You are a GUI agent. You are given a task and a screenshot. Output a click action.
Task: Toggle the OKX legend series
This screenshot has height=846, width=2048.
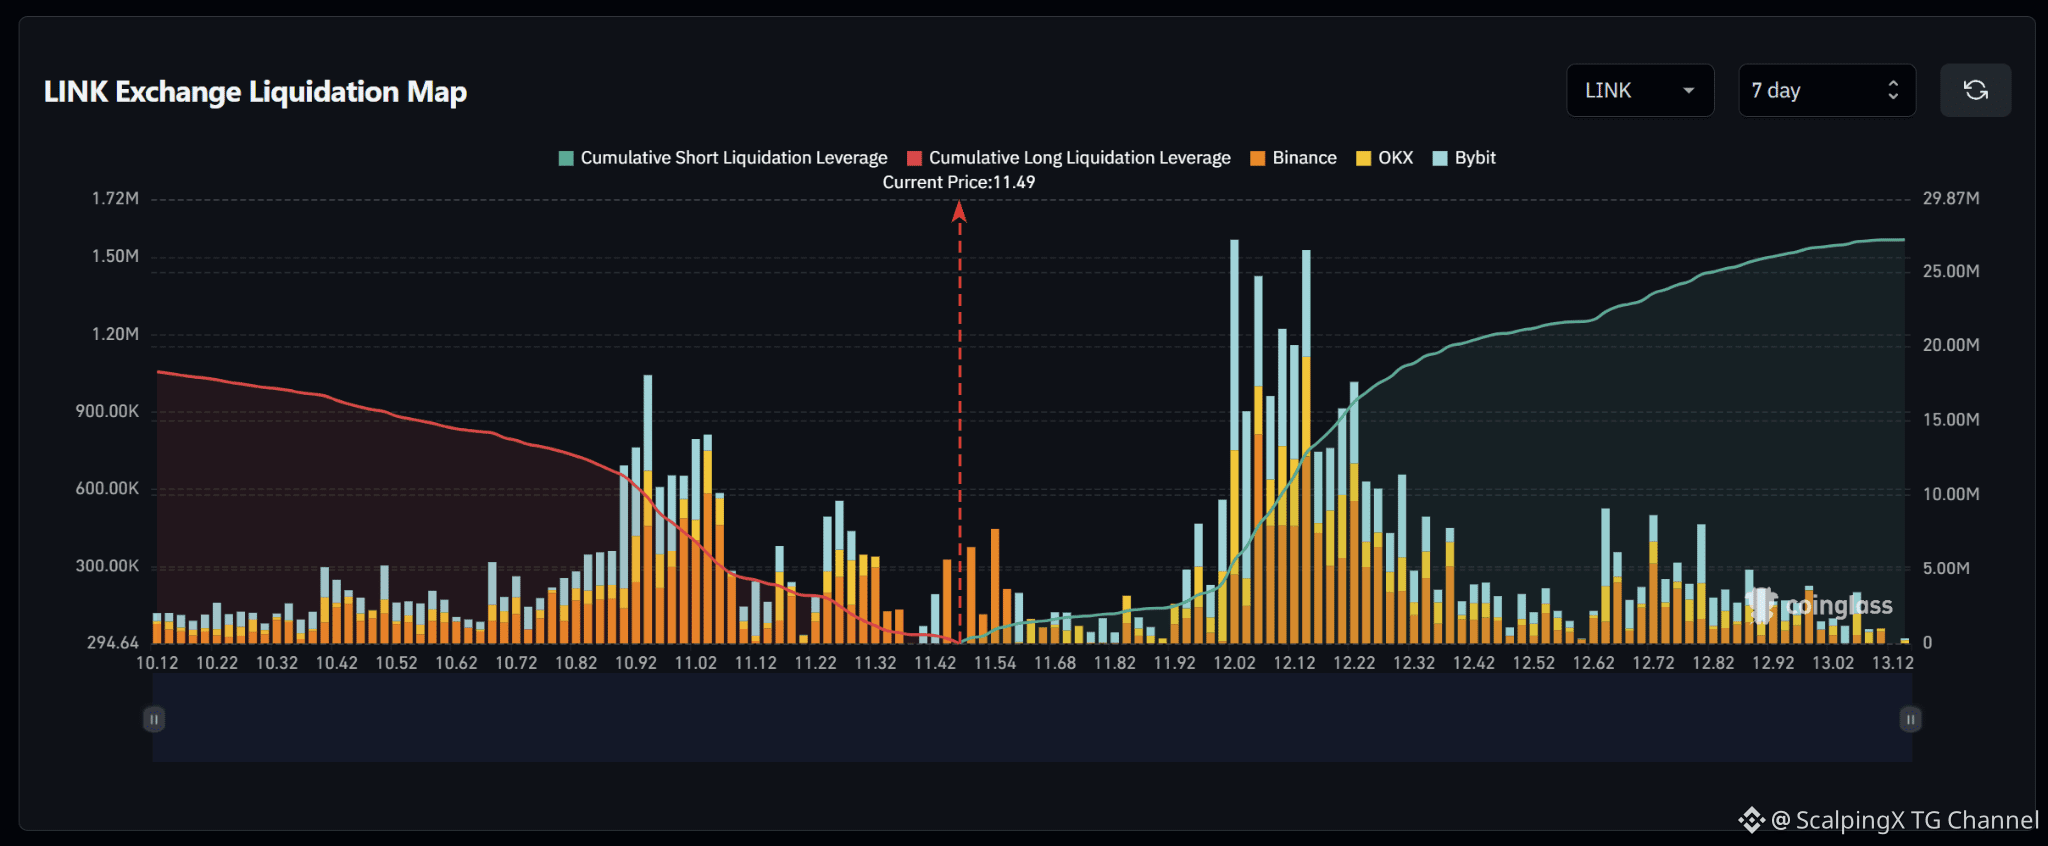coord(1384,158)
